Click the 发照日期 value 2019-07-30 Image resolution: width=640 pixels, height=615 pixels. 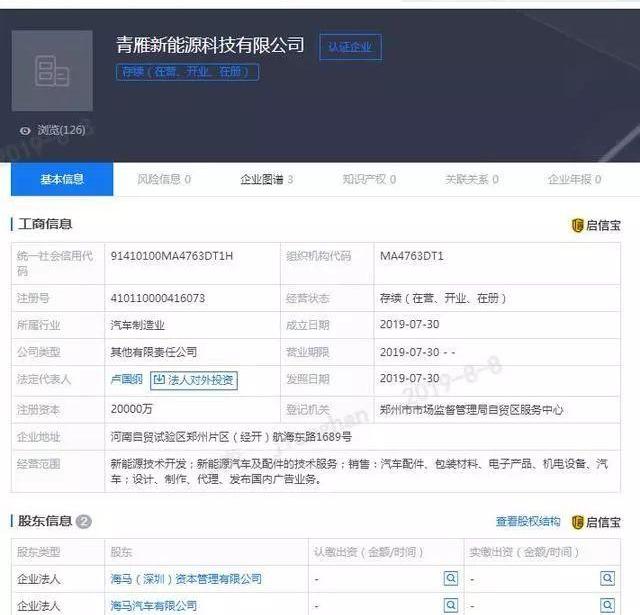pyautogui.click(x=409, y=378)
